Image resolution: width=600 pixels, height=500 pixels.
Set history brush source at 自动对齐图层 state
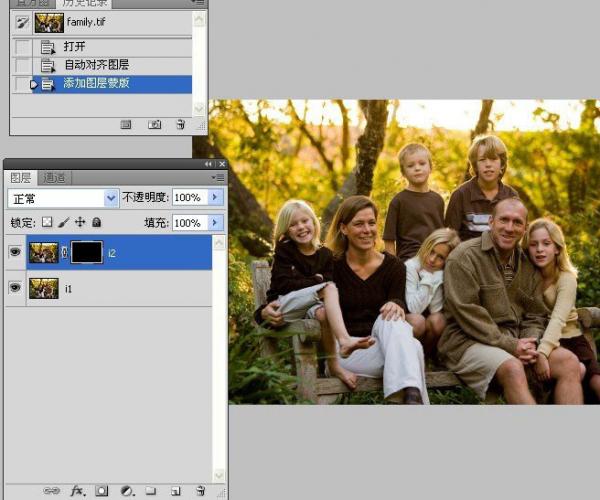[22, 65]
